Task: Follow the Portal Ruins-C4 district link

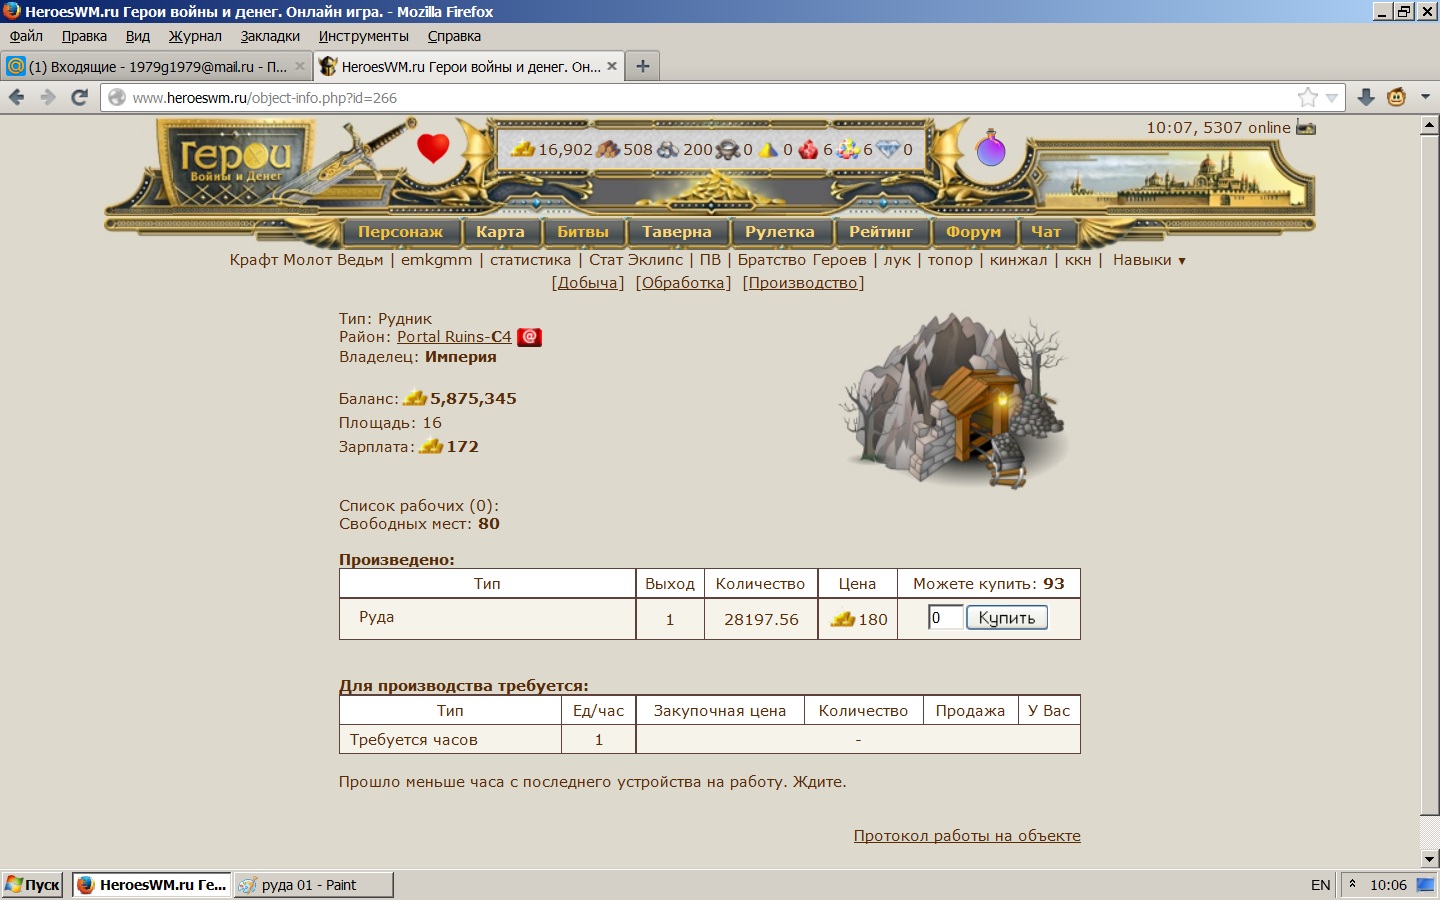Action: pyautogui.click(x=454, y=337)
